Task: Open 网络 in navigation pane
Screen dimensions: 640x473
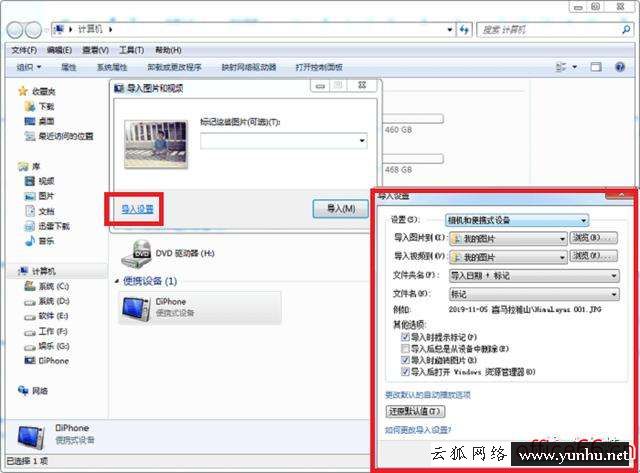Action: 33,391
